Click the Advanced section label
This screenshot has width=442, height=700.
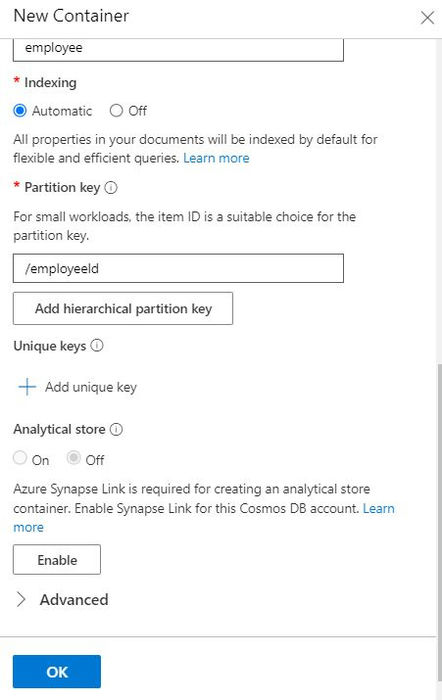pyautogui.click(x=74, y=600)
